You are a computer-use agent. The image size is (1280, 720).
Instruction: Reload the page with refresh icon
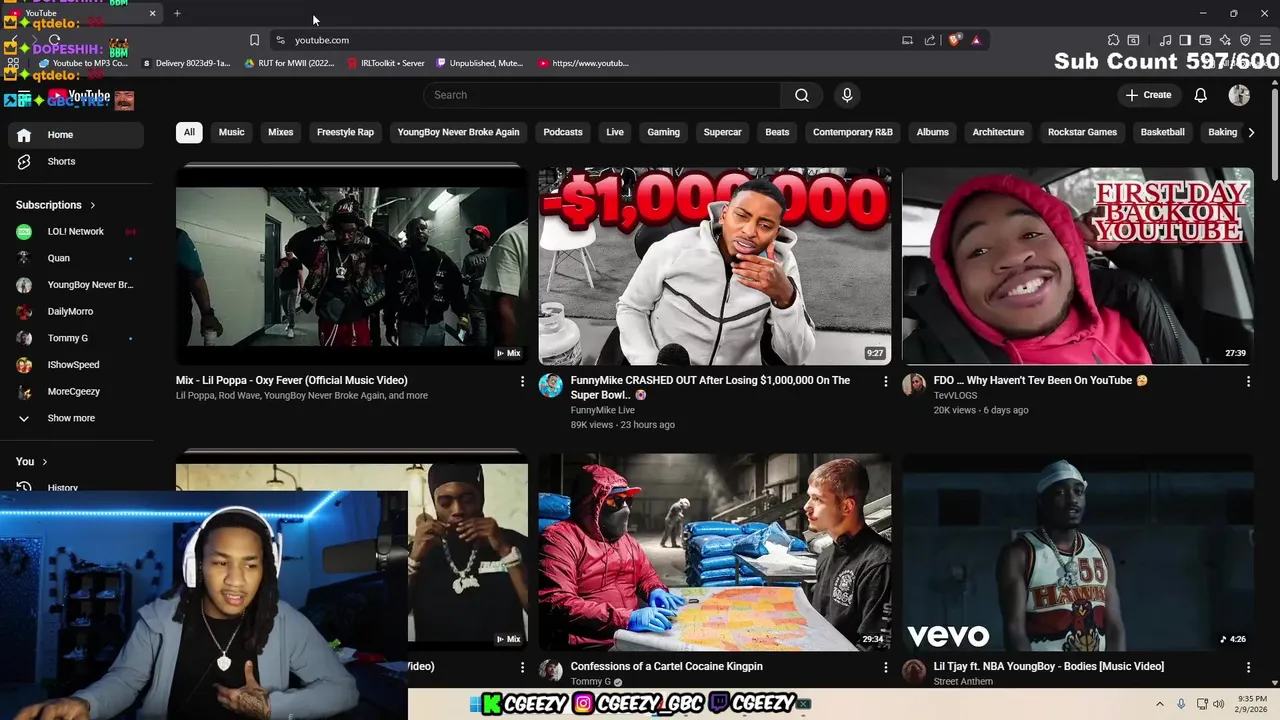54,40
